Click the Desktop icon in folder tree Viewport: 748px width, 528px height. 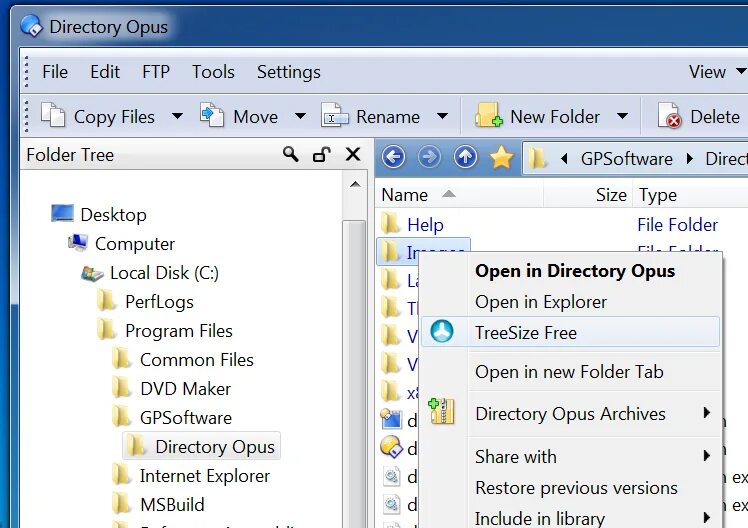(62, 213)
